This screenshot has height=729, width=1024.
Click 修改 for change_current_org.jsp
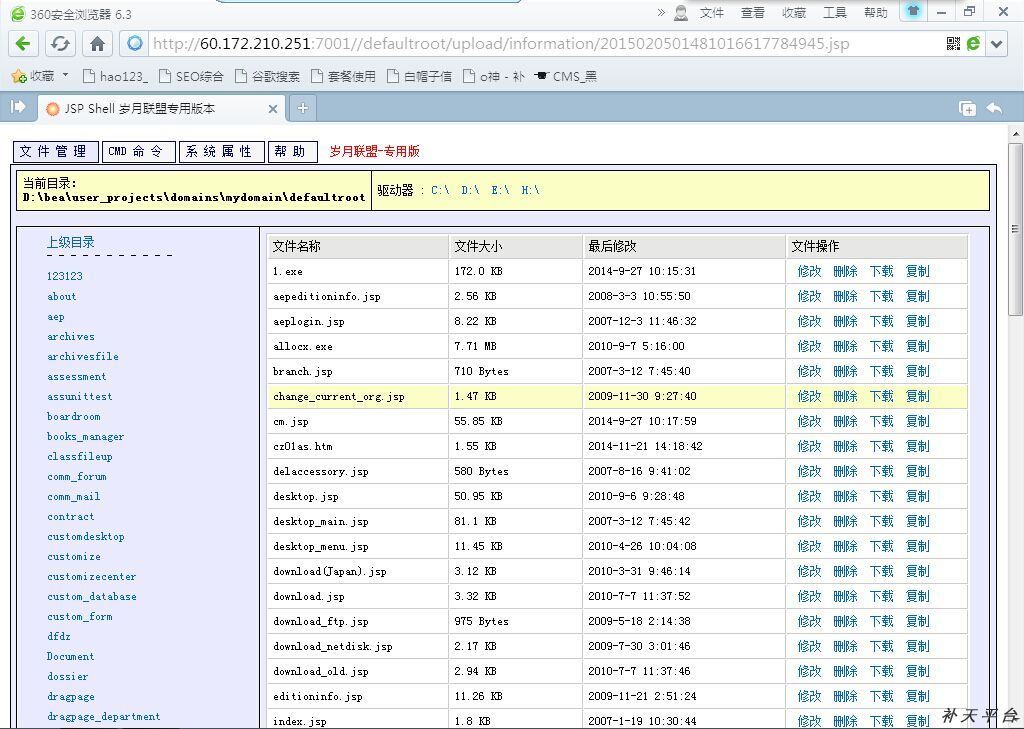pos(809,397)
